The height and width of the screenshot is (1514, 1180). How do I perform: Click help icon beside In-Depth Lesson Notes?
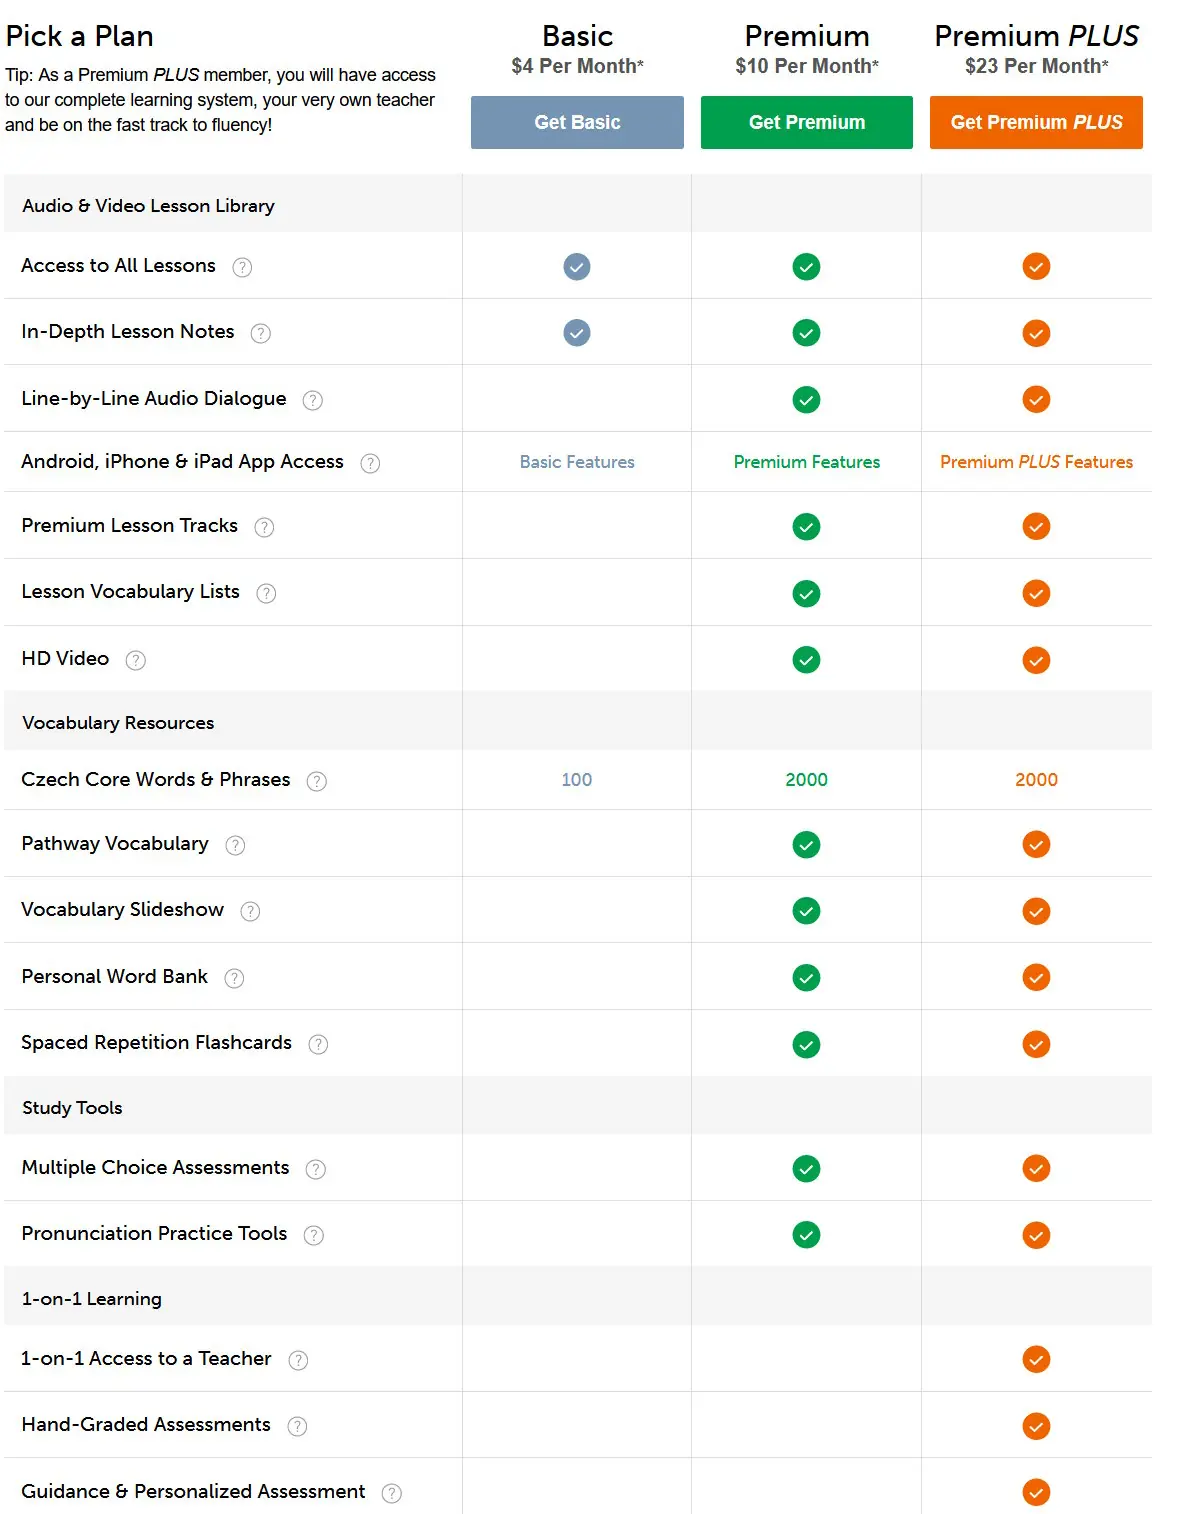click(x=261, y=333)
